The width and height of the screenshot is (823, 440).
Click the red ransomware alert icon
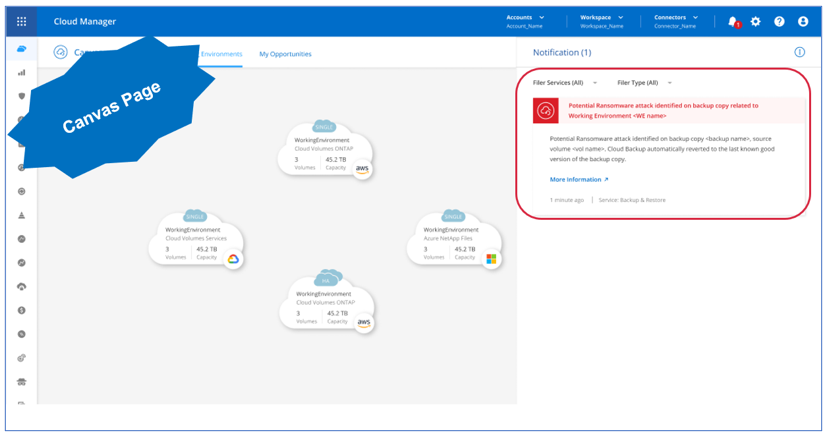click(546, 111)
